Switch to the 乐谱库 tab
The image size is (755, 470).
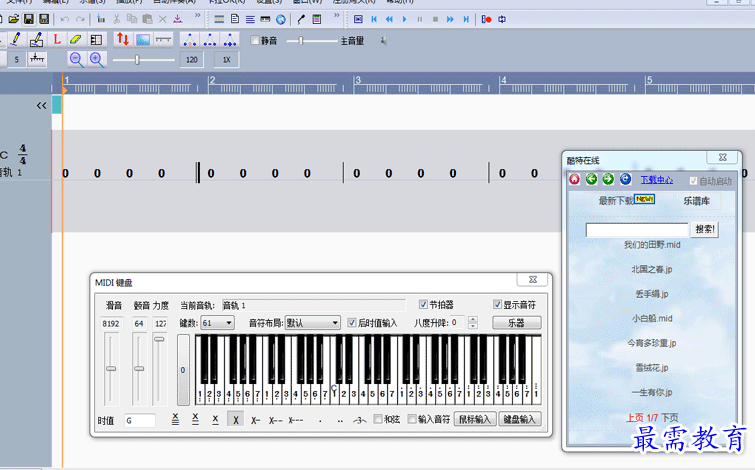(x=697, y=201)
